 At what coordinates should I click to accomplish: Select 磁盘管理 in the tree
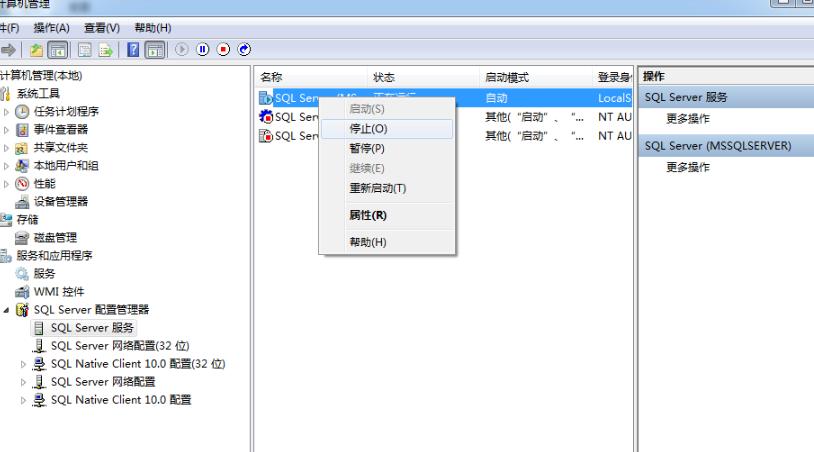coord(56,237)
